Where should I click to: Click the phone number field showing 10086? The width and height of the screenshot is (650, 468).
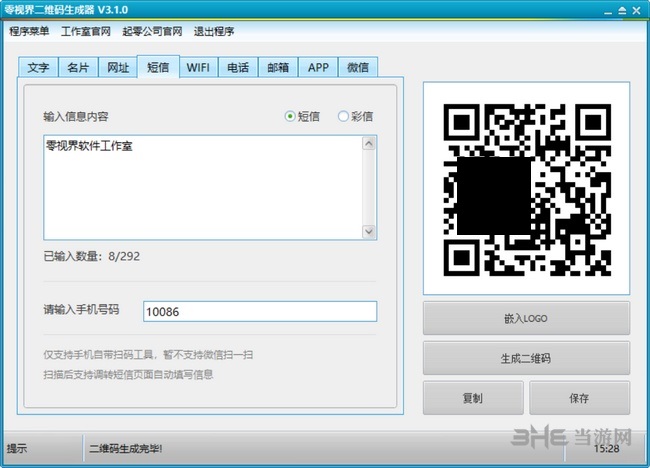click(x=260, y=311)
